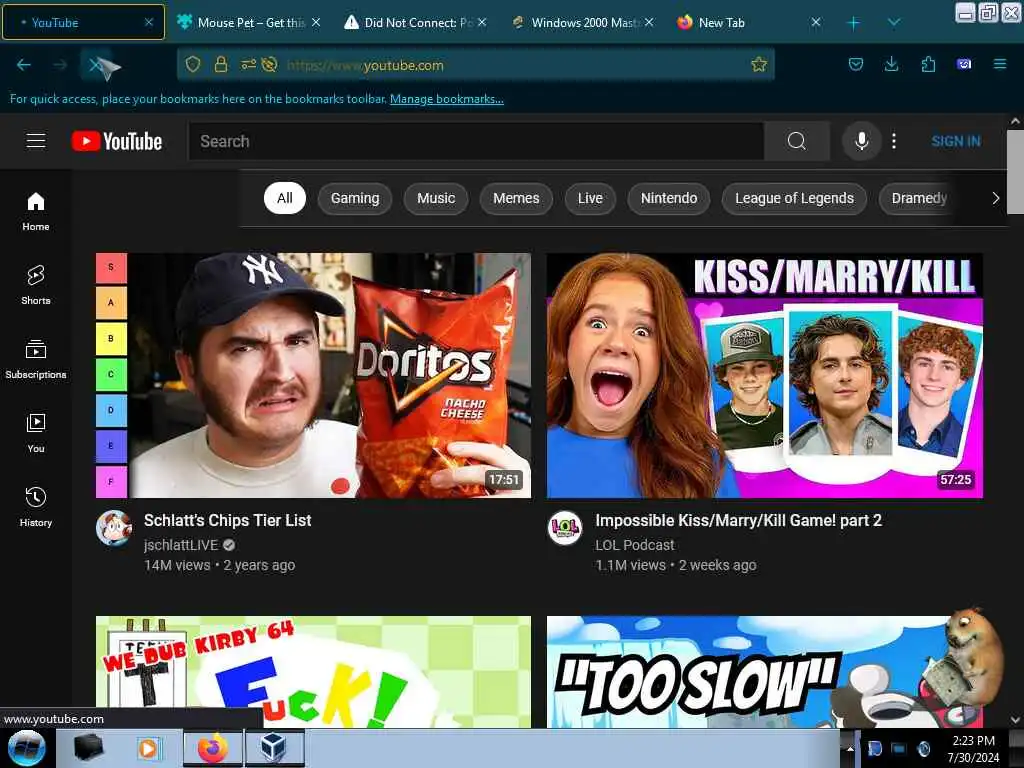1024x768 pixels.
Task: Close the Mouse Pet tab
Action: pos(316,22)
